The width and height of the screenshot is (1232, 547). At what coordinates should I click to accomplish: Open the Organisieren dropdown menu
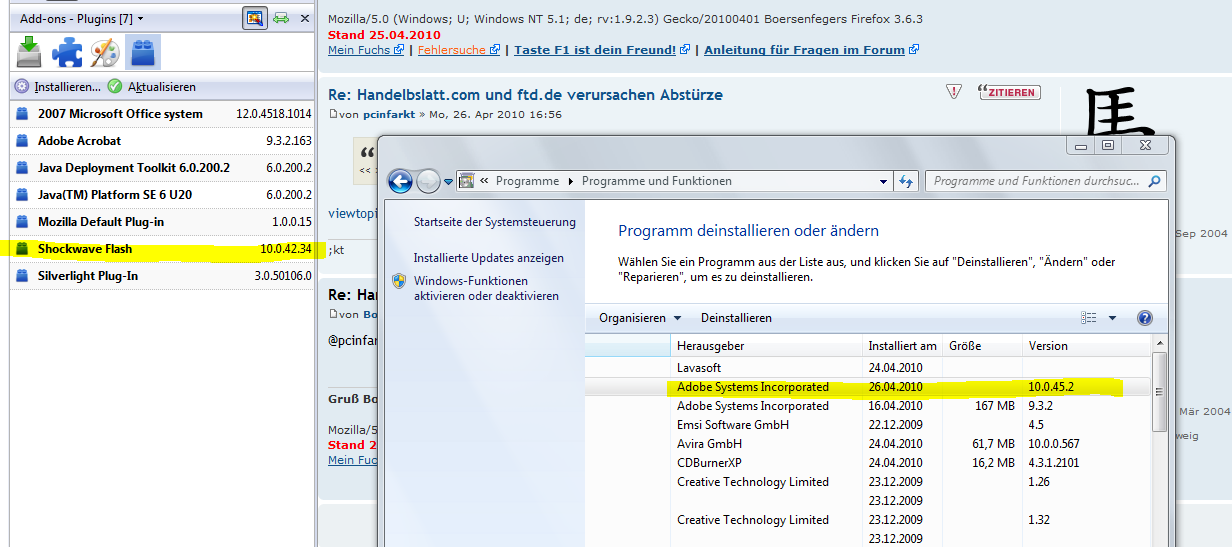click(x=640, y=318)
